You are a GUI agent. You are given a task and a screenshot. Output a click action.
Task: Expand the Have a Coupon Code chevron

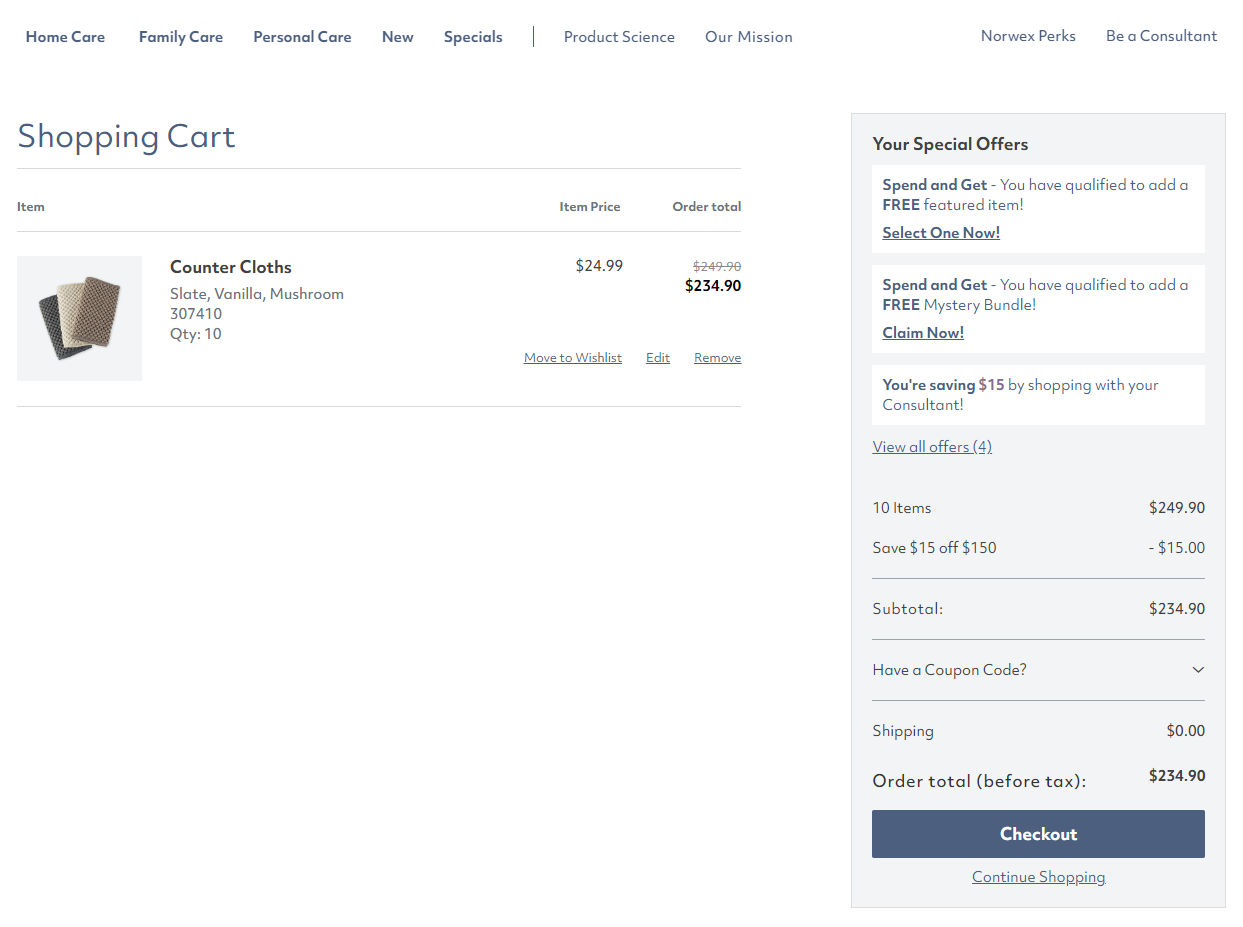tap(1198, 670)
